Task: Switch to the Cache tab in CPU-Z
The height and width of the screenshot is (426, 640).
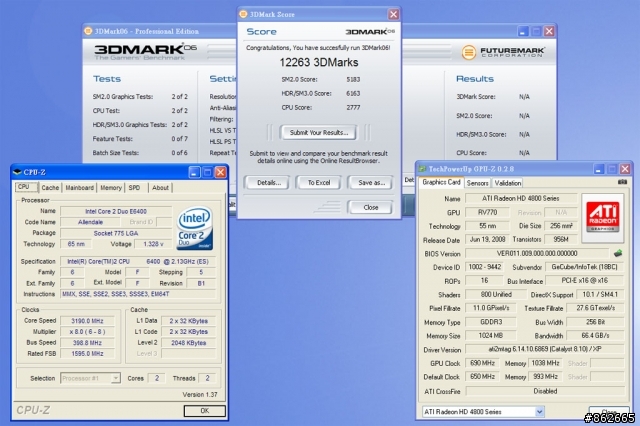Action: tap(50, 188)
